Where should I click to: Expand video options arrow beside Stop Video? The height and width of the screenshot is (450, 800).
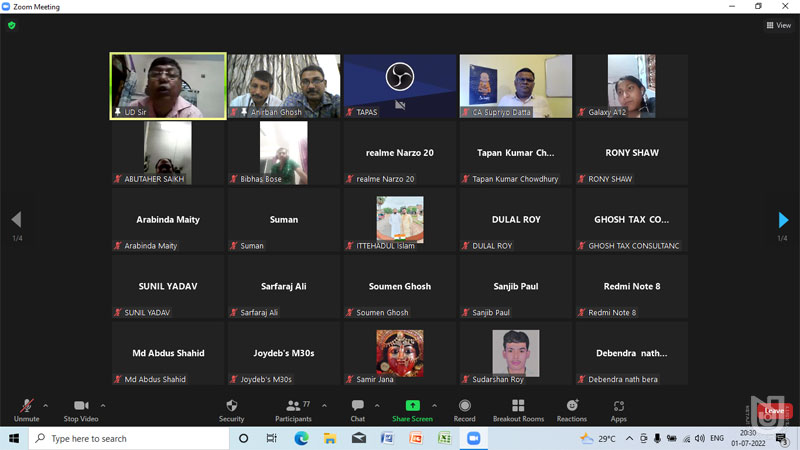pyautogui.click(x=103, y=406)
